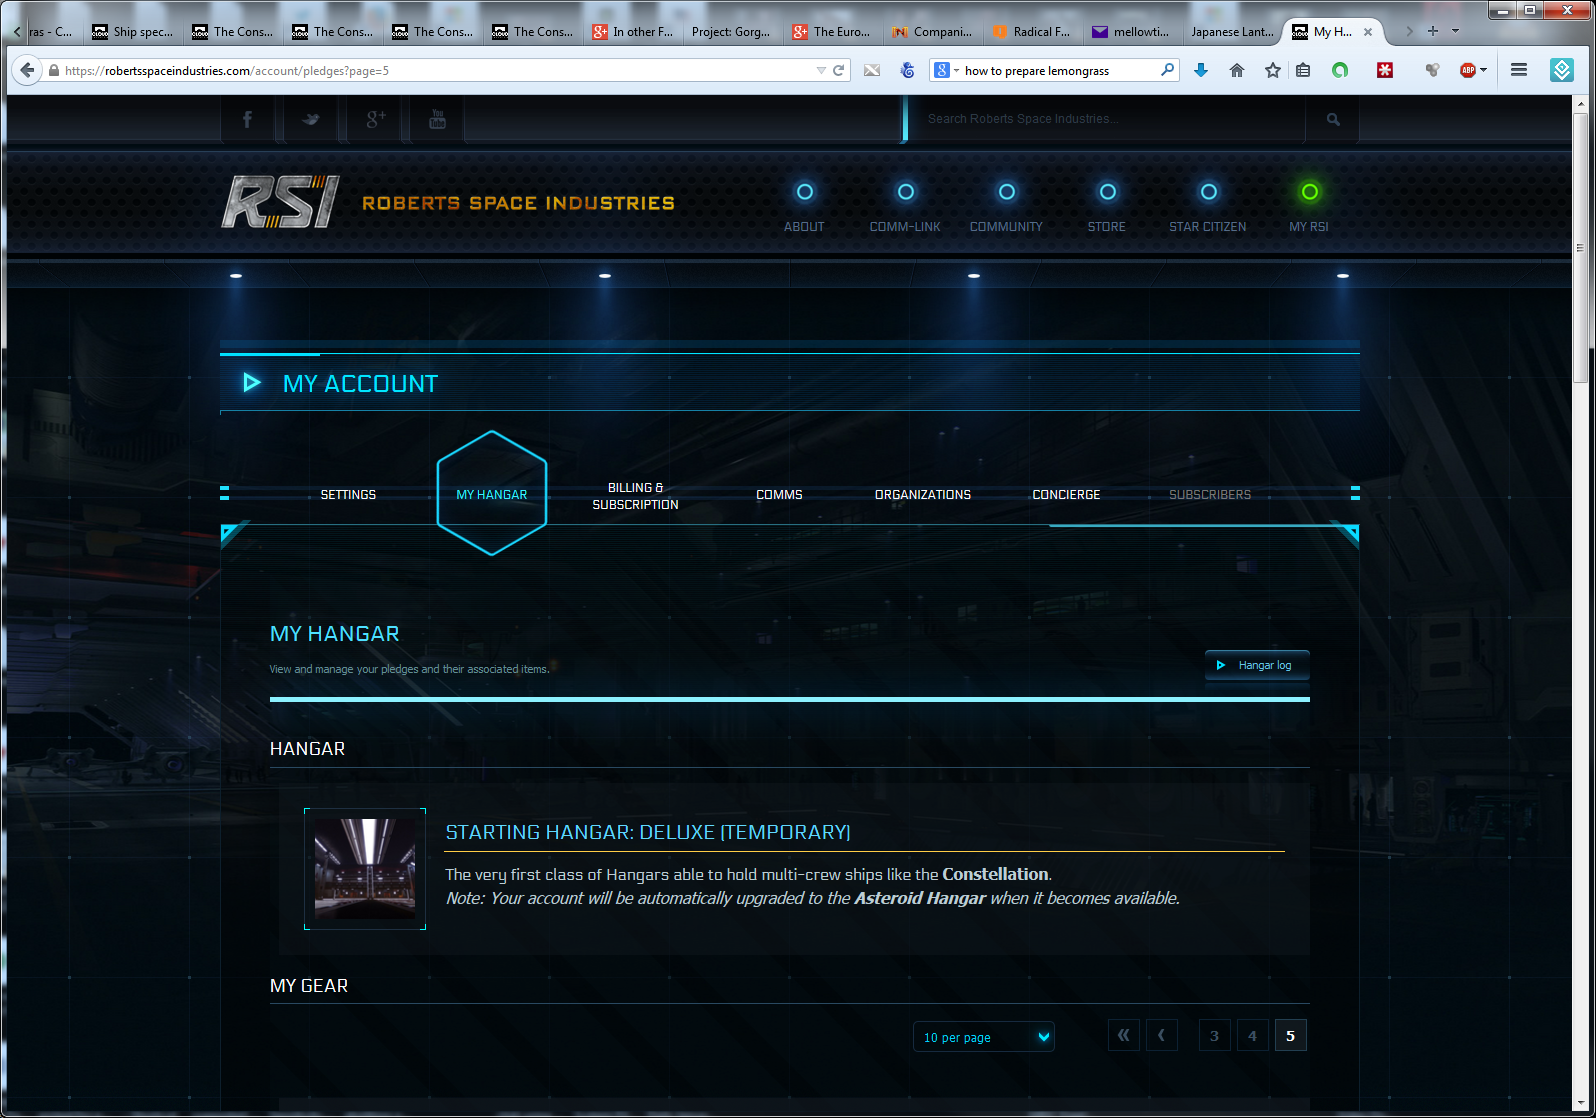
Task: Click the Adblock Plus ABP icon
Action: [x=1467, y=70]
